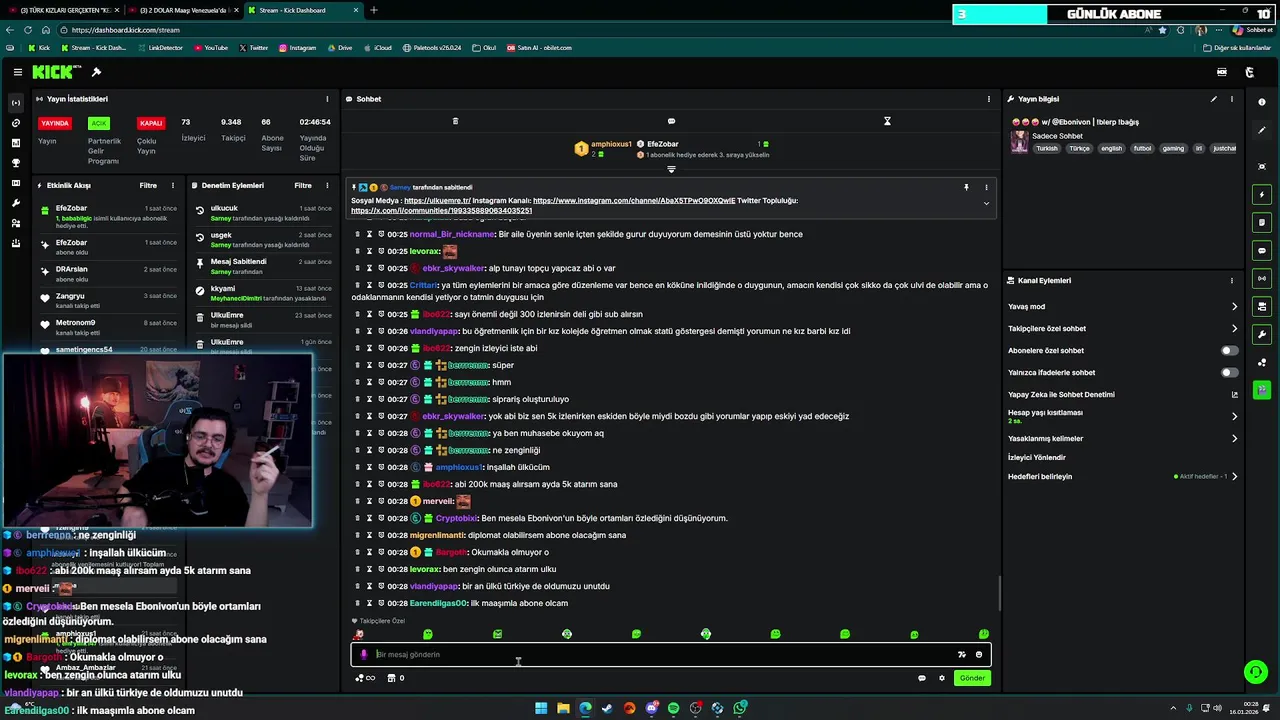Screen dimensions: 1280x720
Task: Open chat settings gear near Gönder
Action: [941, 678]
